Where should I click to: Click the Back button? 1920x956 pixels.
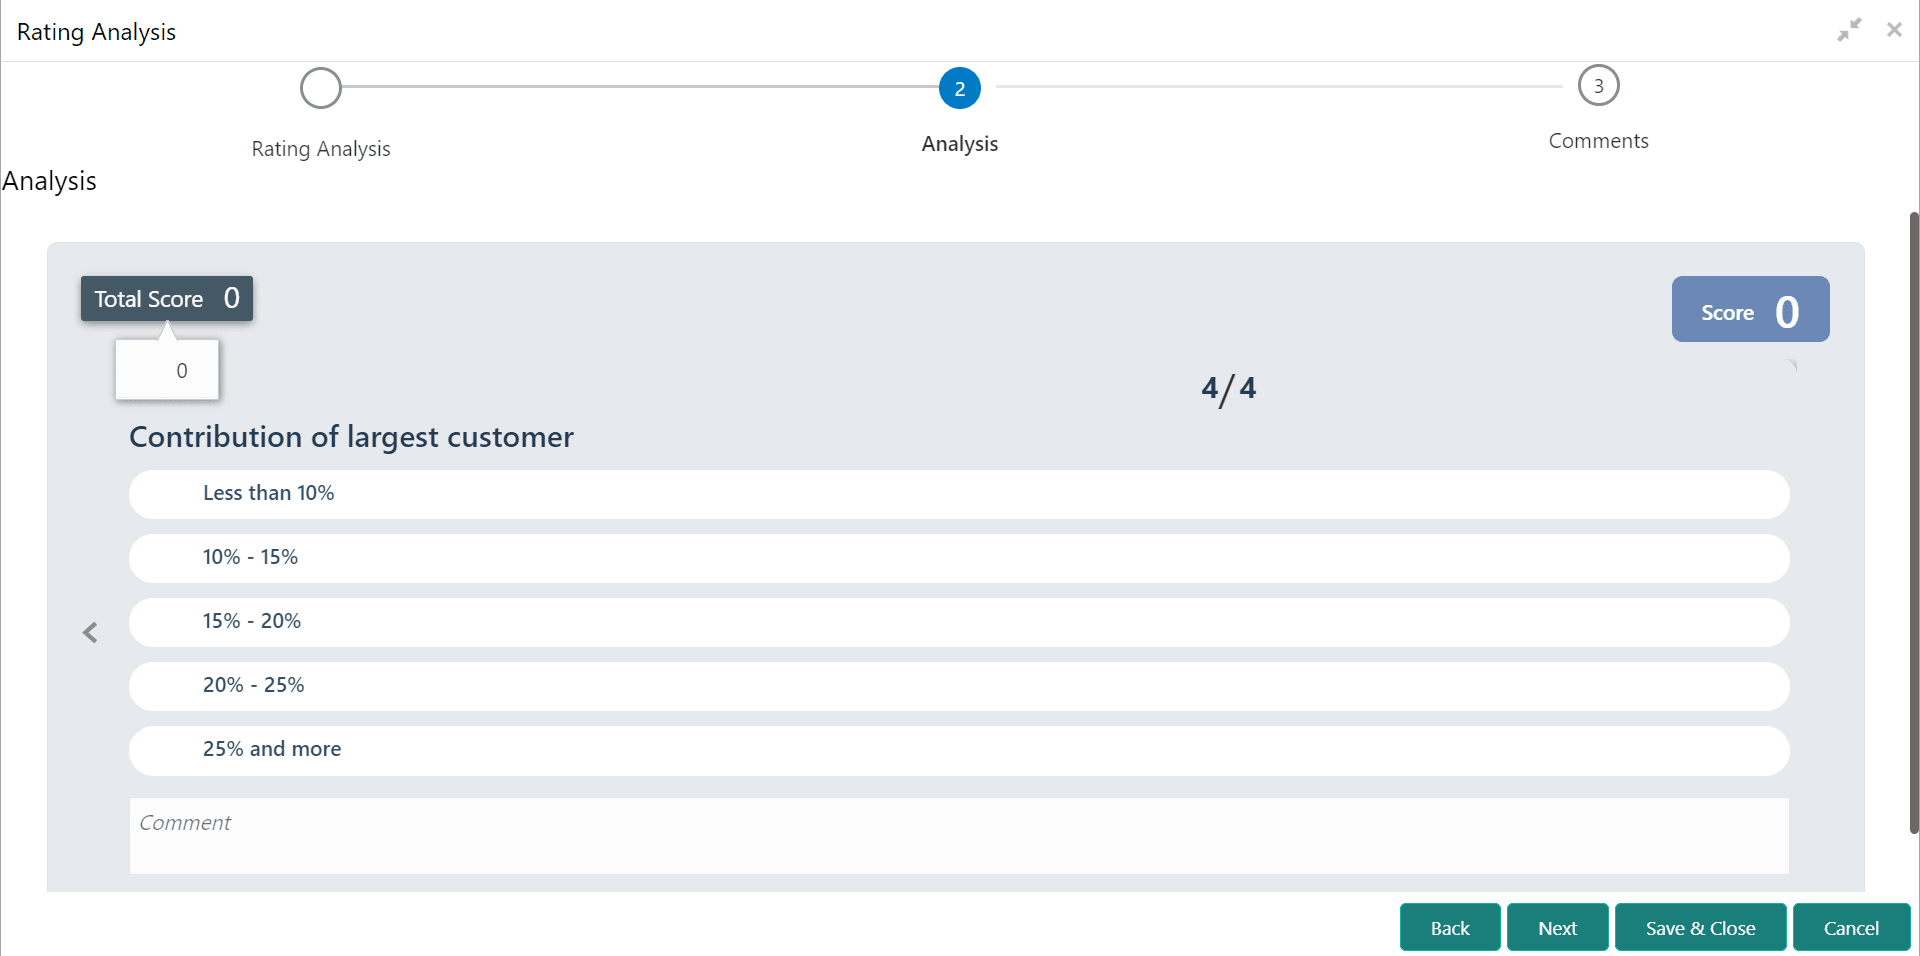tap(1450, 927)
